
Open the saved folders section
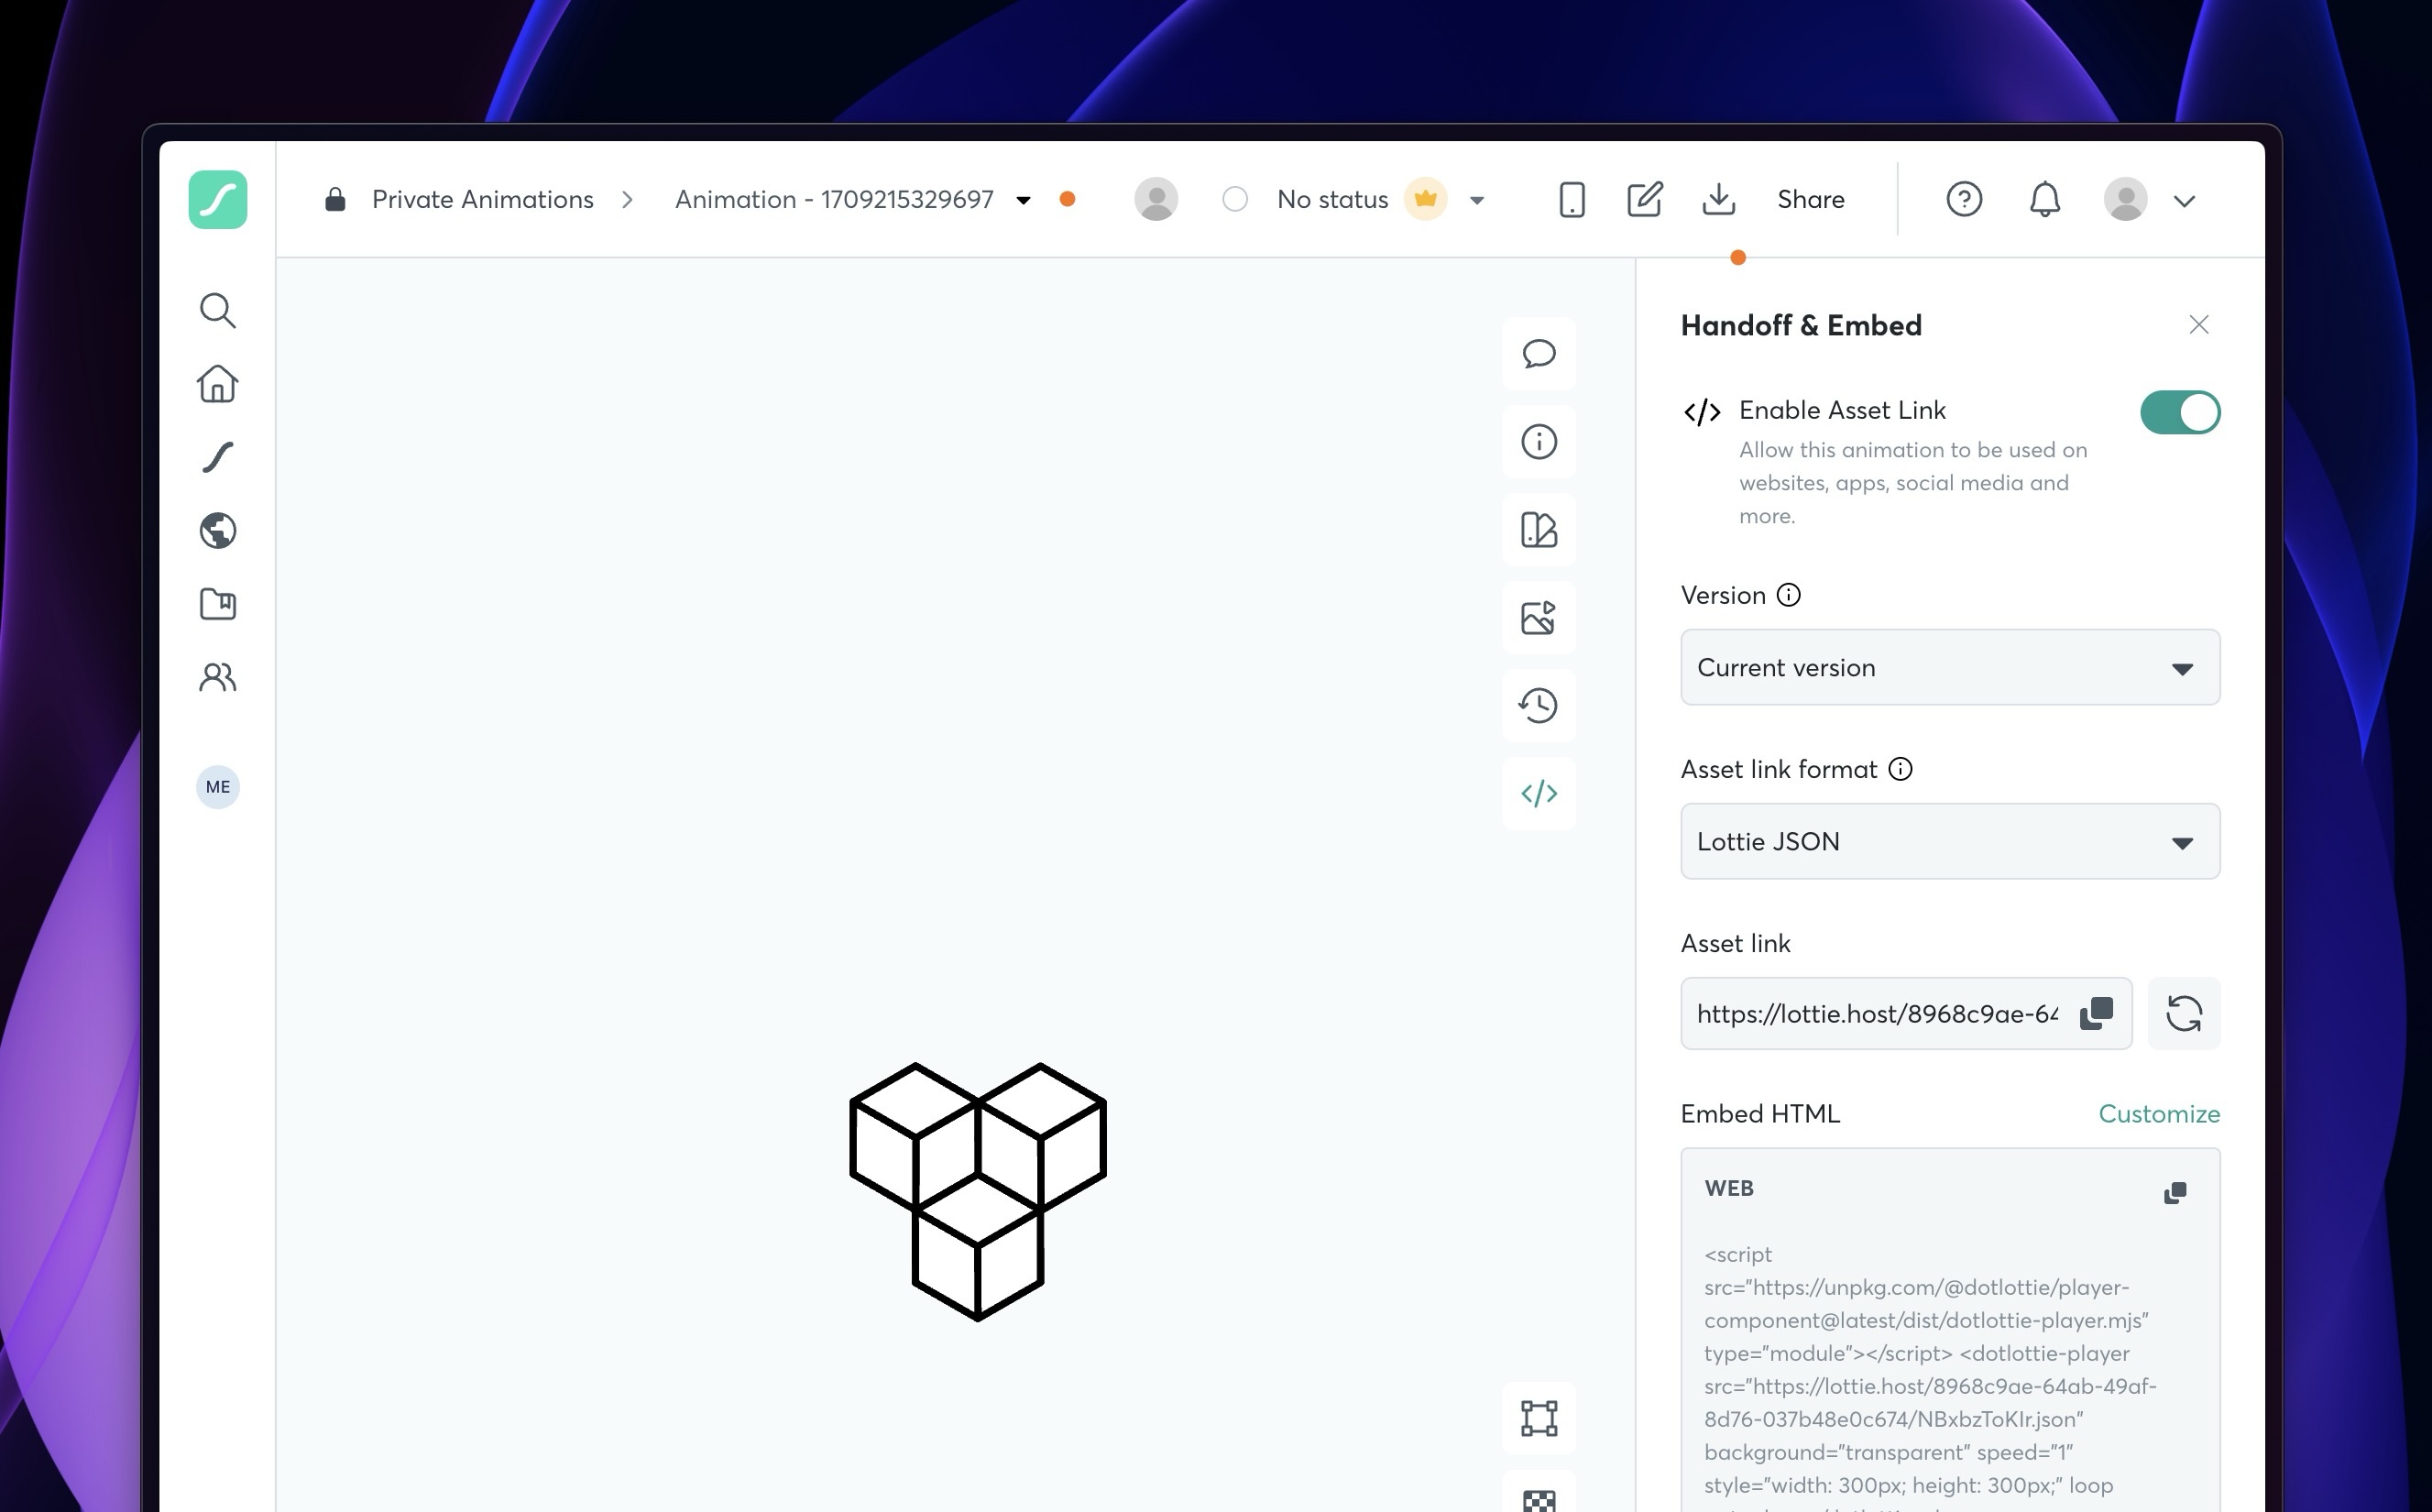click(218, 604)
